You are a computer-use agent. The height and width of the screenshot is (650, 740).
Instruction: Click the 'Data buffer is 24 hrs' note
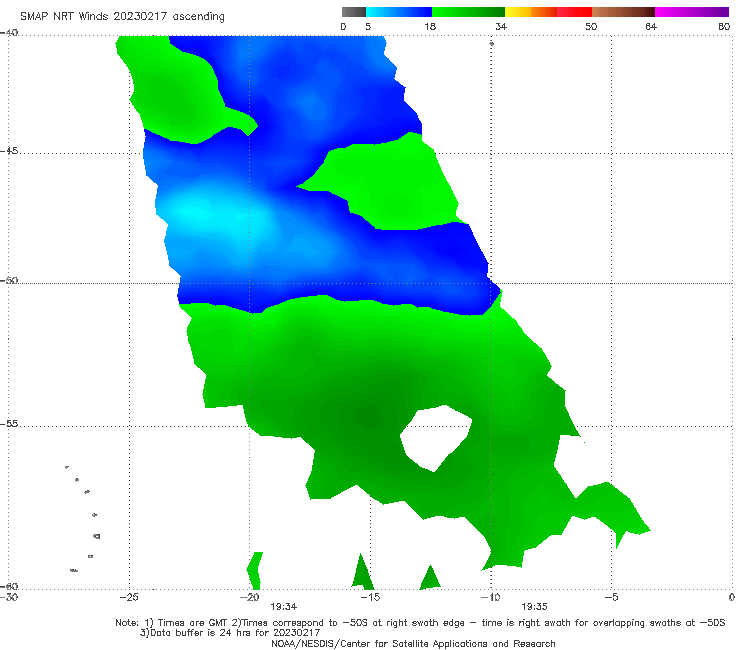(x=230, y=633)
